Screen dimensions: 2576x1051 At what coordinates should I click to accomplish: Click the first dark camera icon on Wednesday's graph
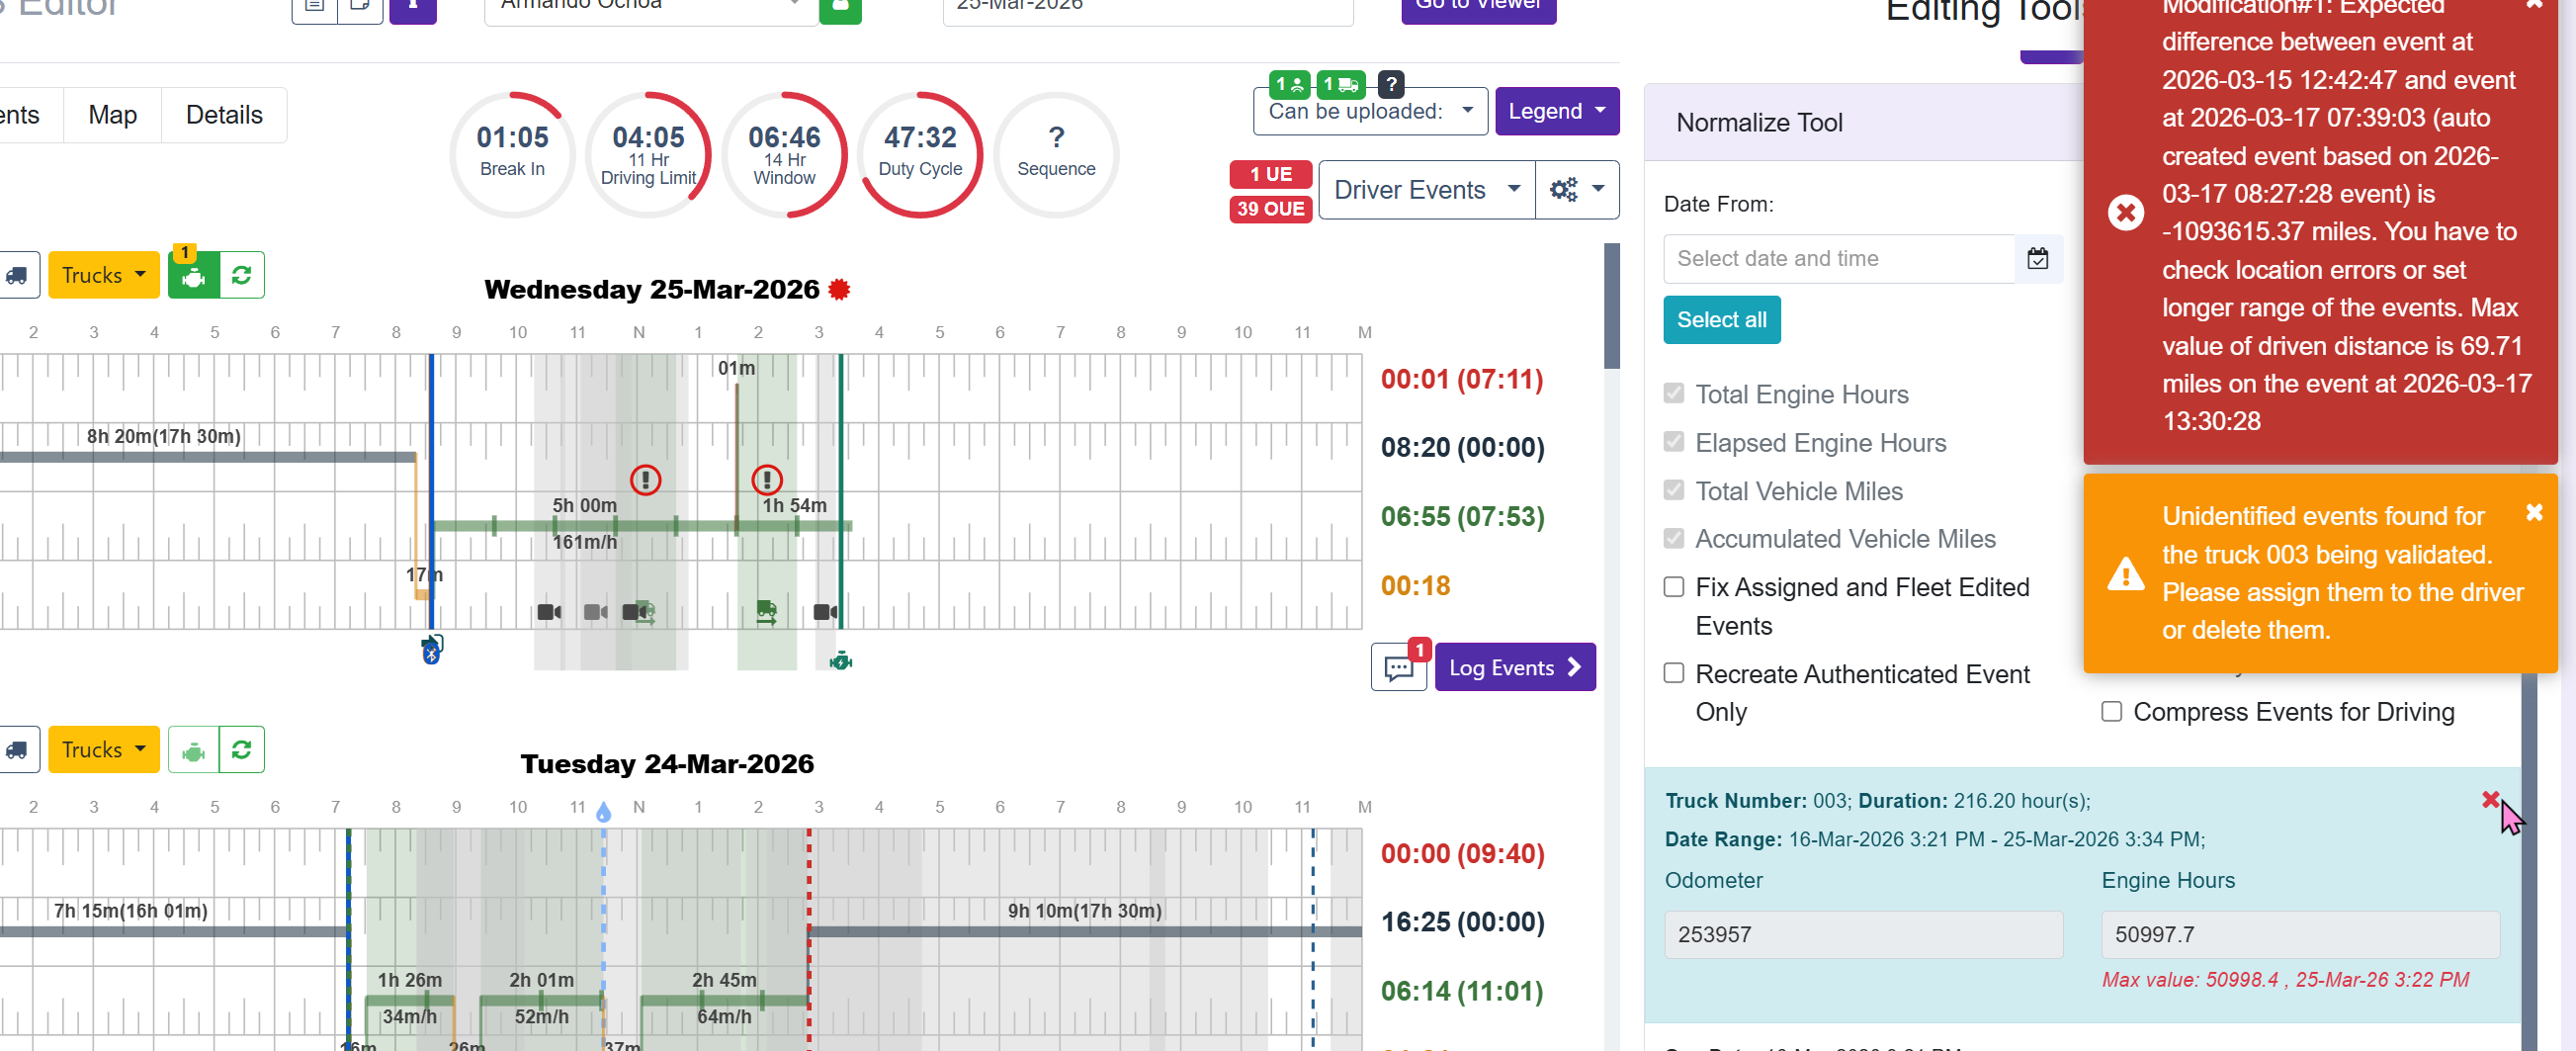549,611
